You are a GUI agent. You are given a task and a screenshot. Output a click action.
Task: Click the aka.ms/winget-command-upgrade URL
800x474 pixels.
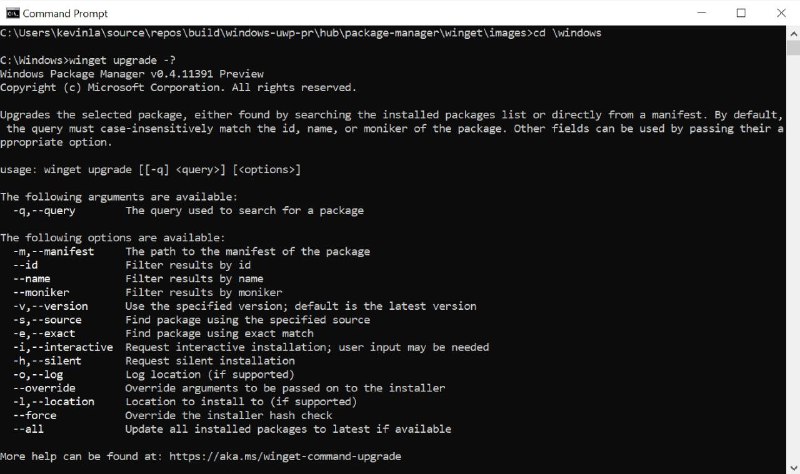click(285, 456)
